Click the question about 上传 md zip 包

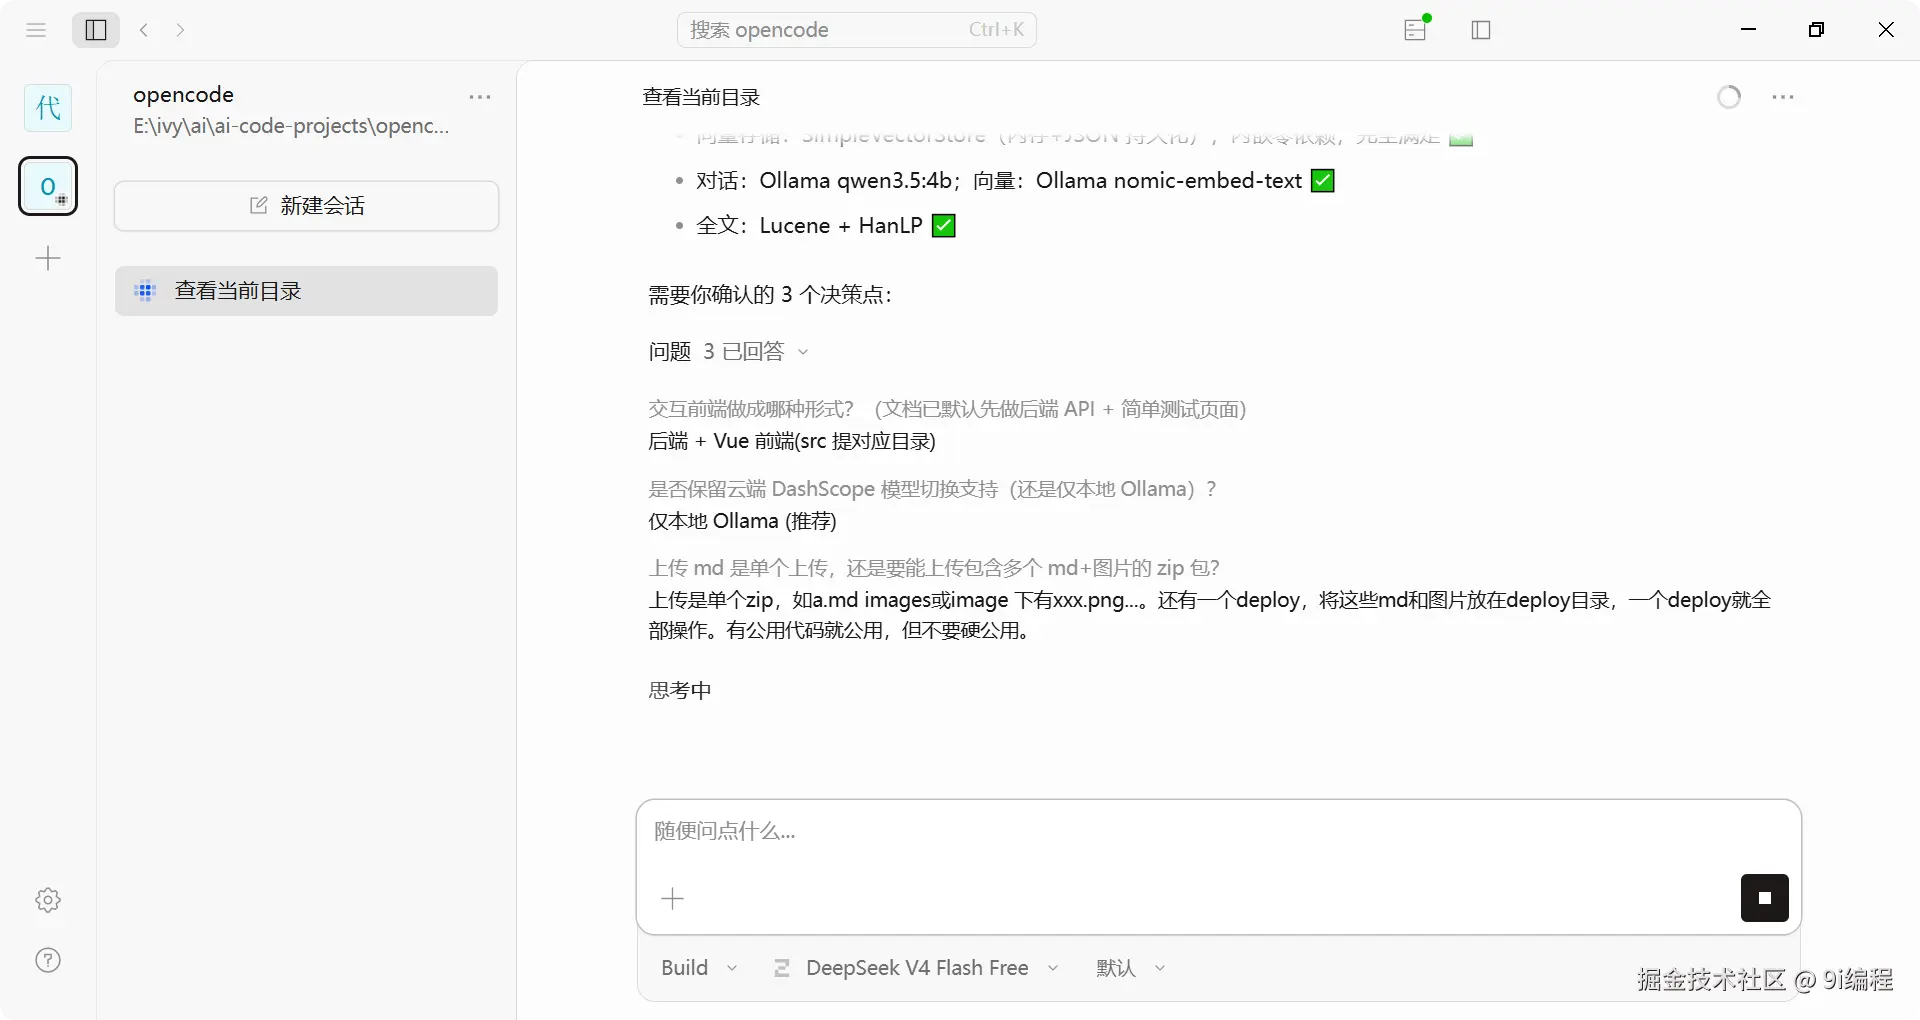[x=934, y=568]
